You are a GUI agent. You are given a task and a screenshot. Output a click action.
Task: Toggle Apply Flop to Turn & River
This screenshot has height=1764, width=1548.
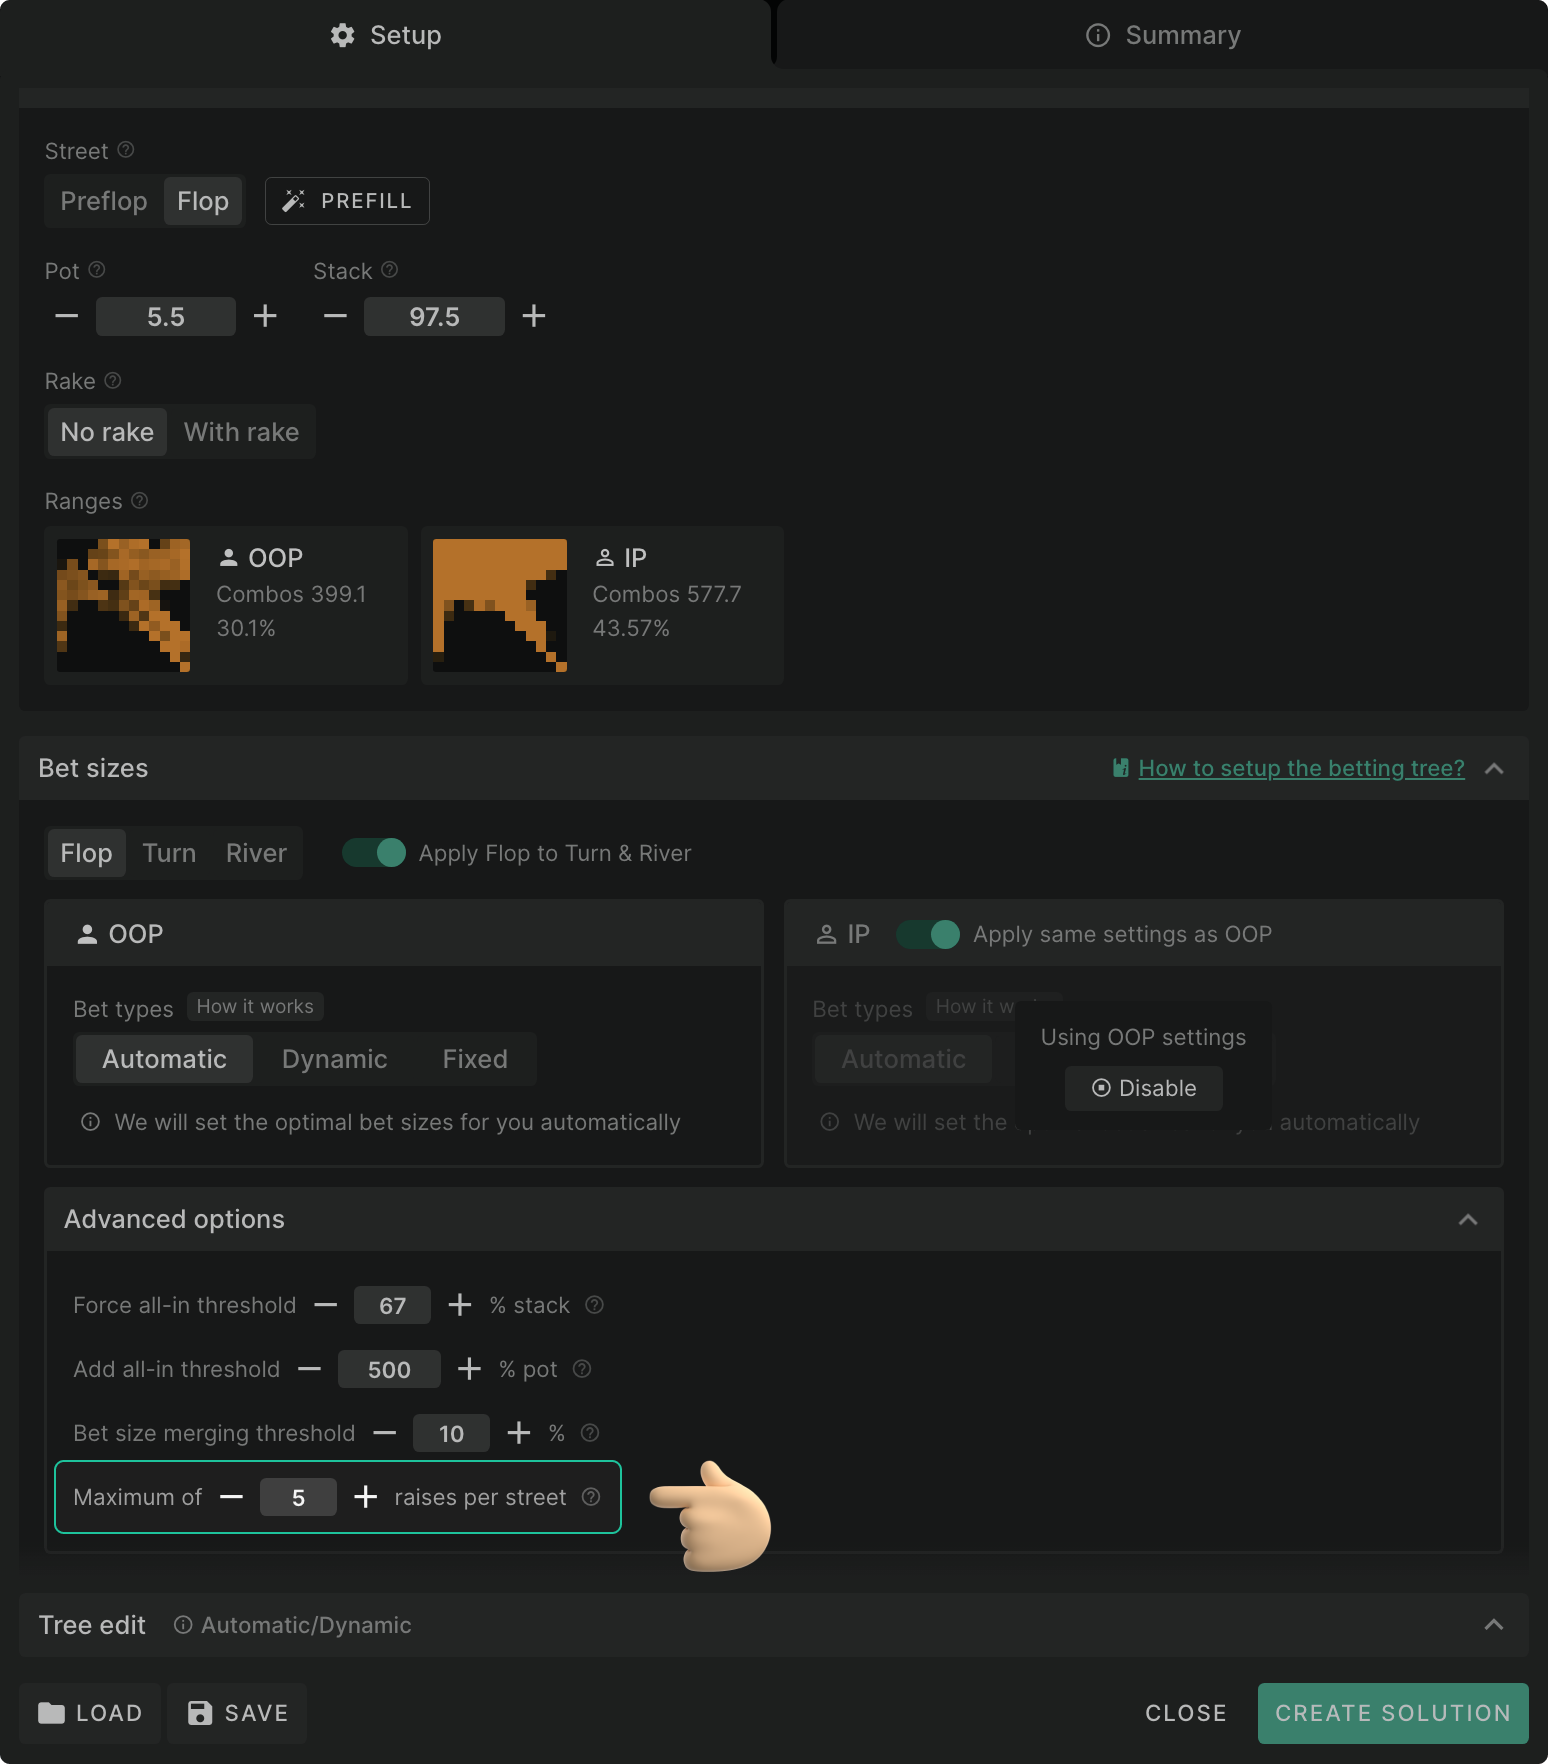click(x=374, y=853)
